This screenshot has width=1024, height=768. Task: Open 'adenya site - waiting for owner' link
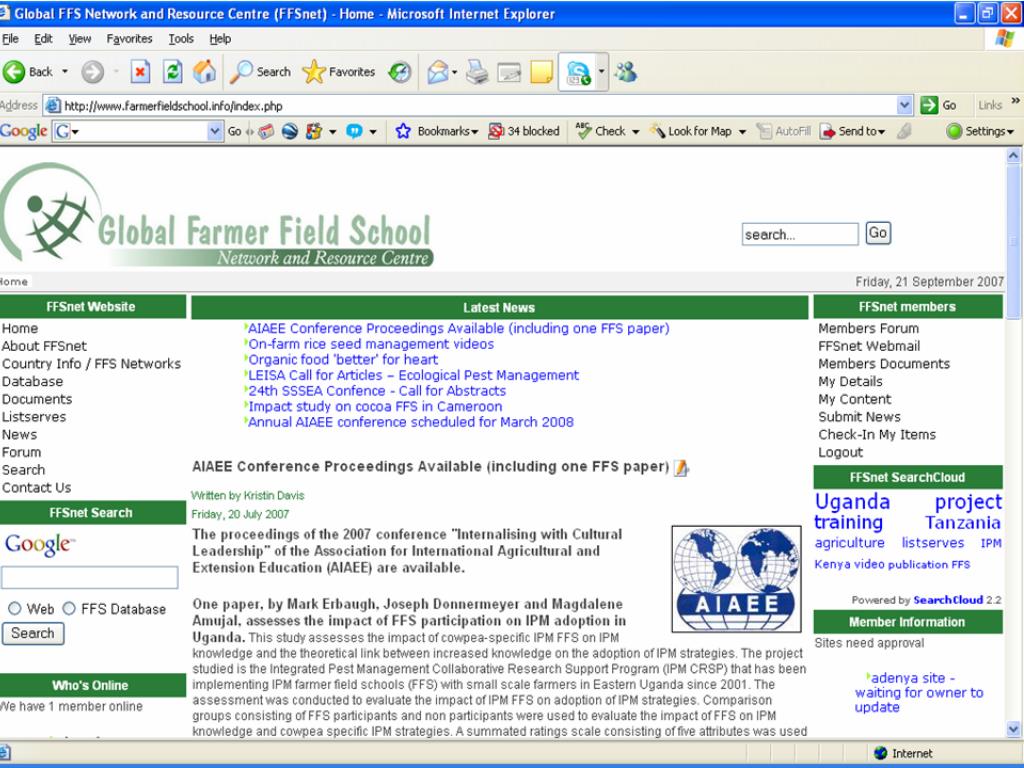[x=918, y=692]
